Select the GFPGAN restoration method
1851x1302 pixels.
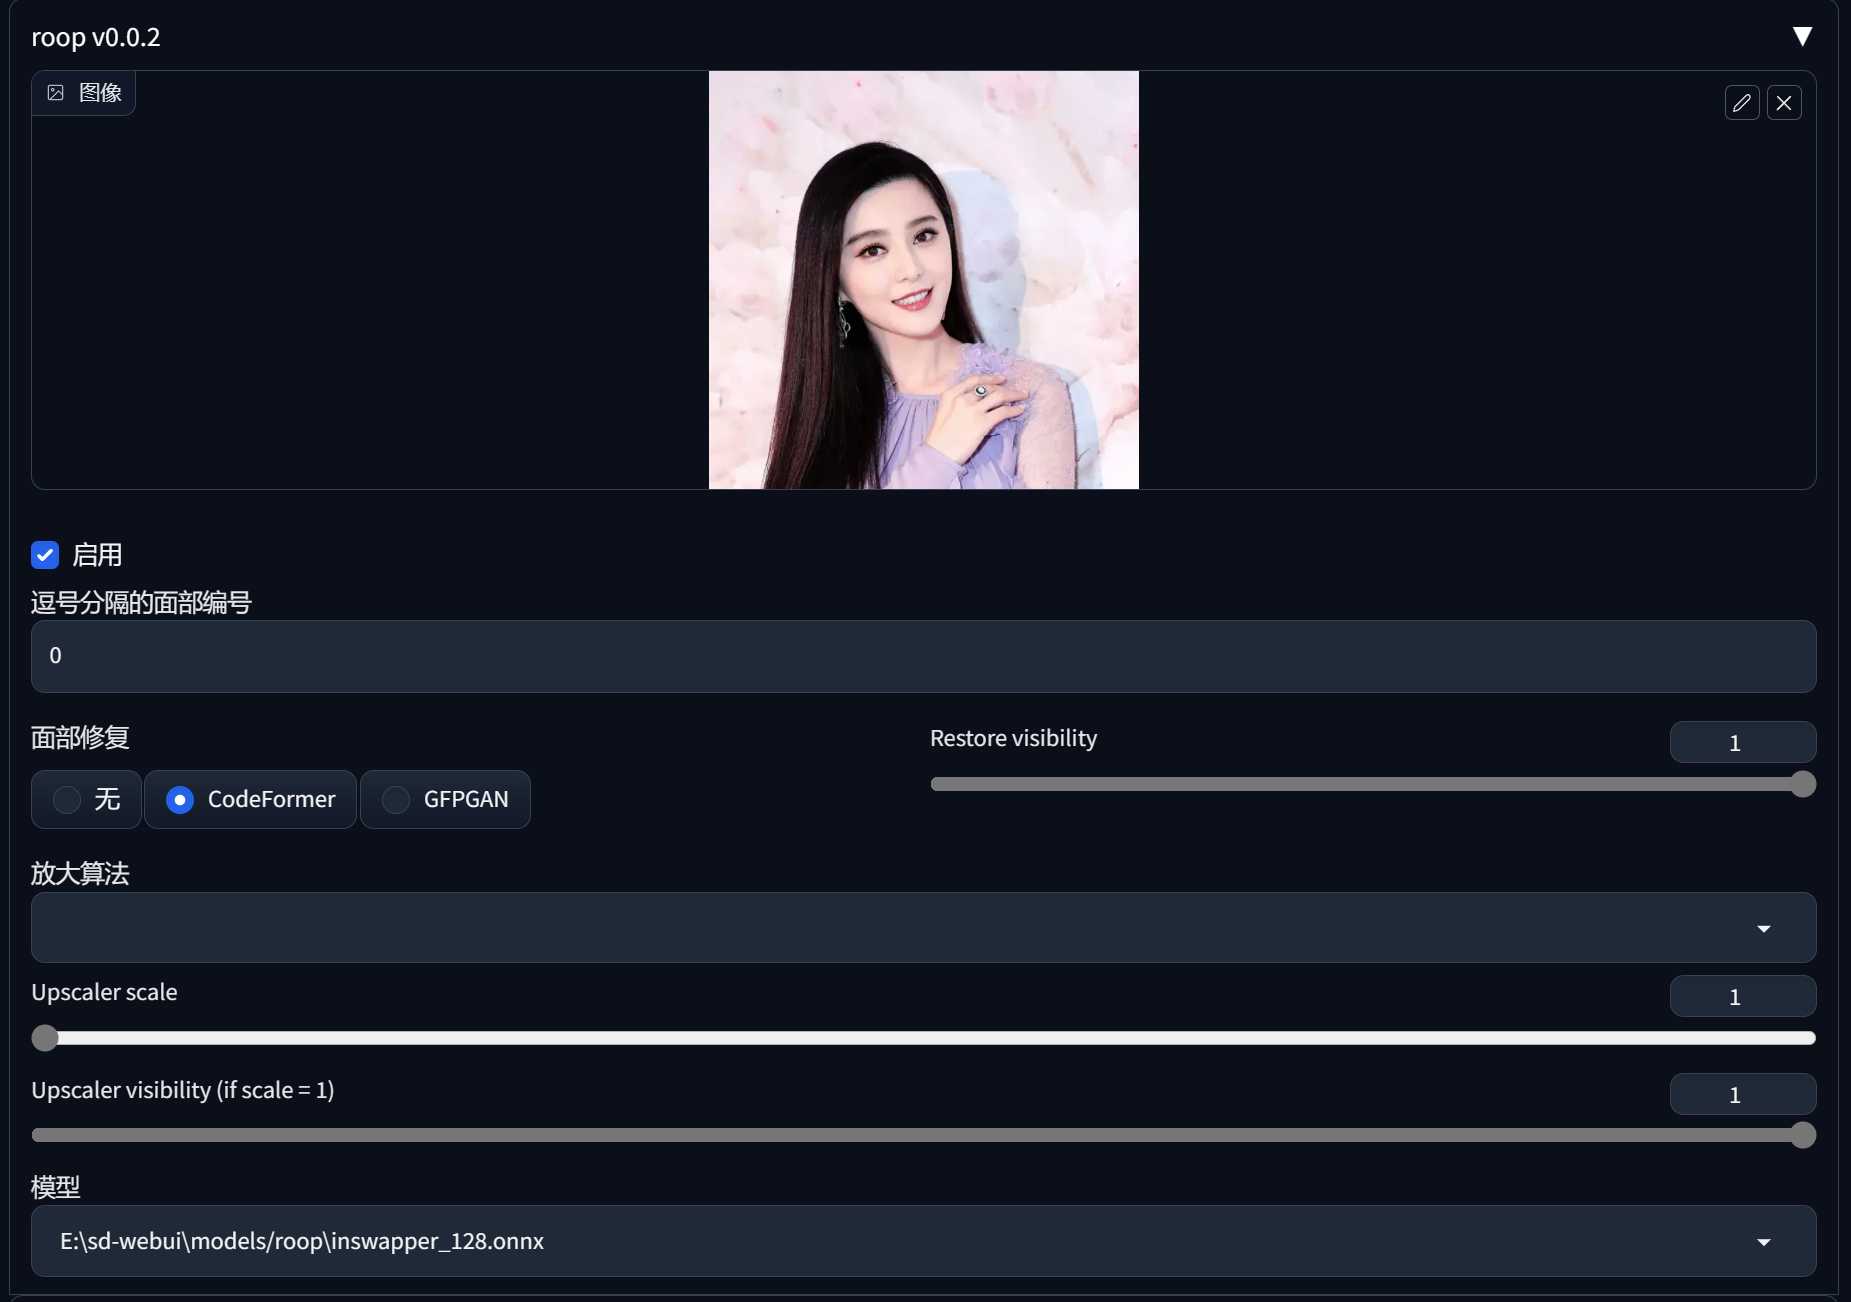click(x=445, y=799)
